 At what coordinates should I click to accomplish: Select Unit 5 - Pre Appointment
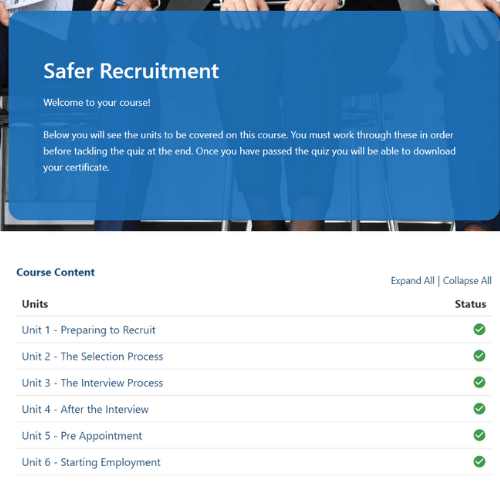(x=82, y=436)
